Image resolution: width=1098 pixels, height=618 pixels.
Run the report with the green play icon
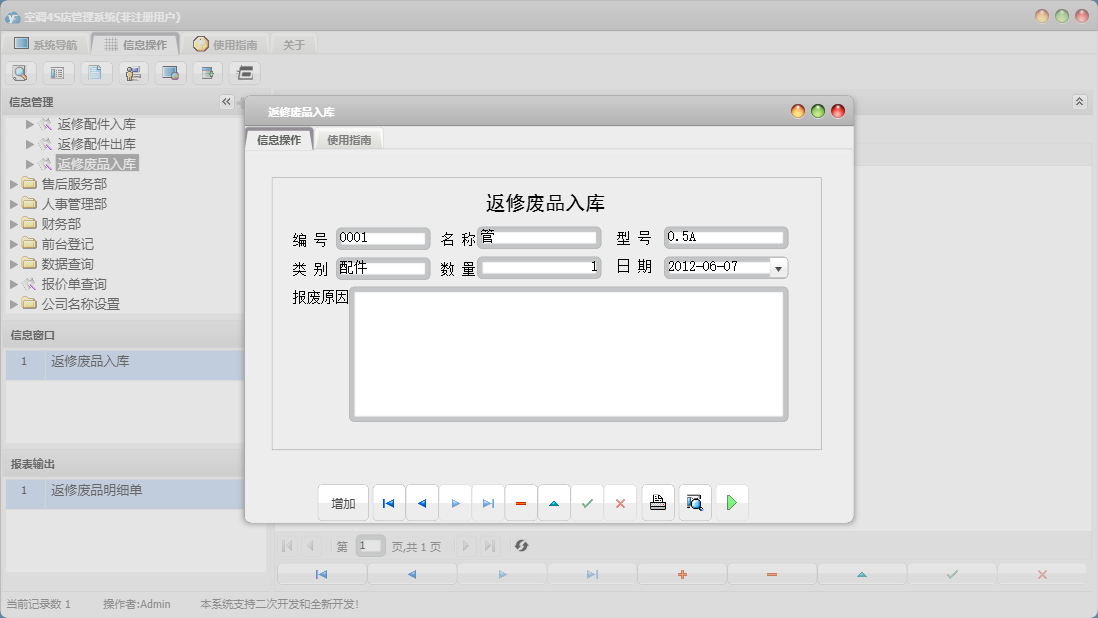732,502
